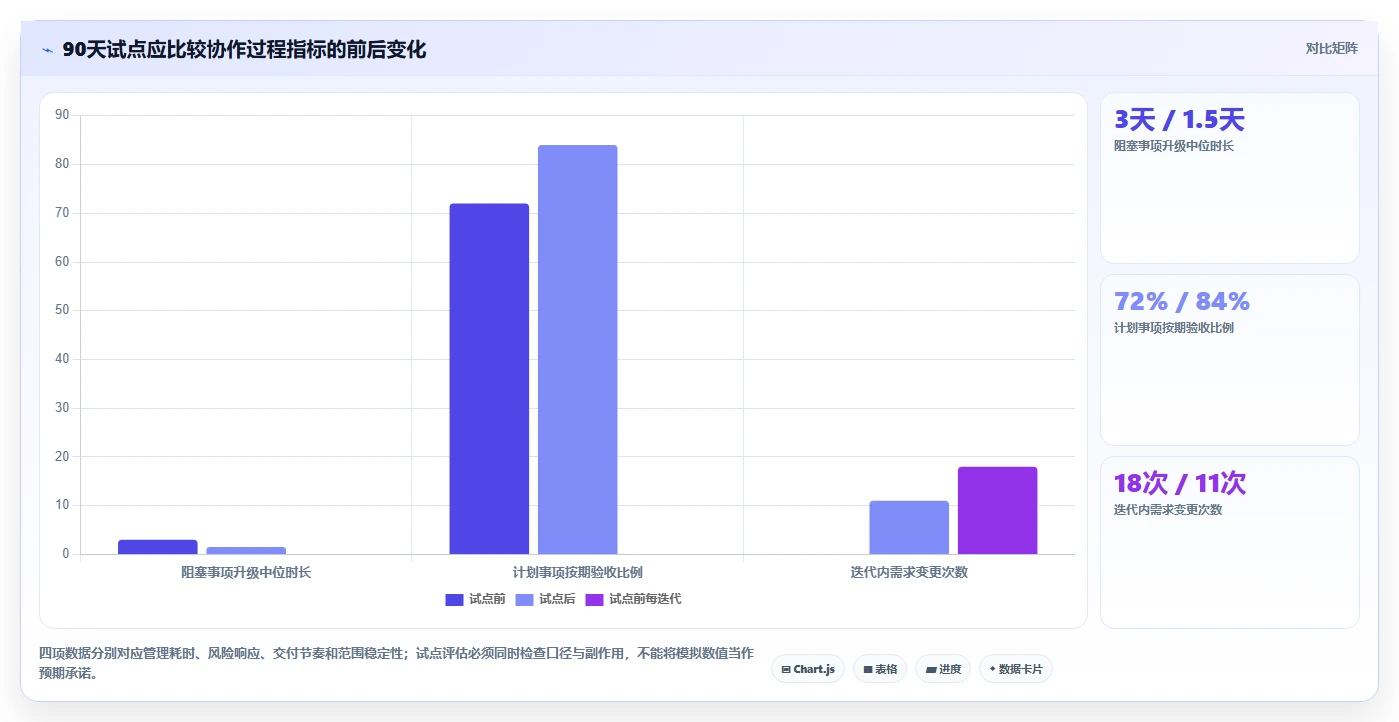
Task: Click the 试点前 bar for 计划事项按期验收比例
Action: [489, 379]
